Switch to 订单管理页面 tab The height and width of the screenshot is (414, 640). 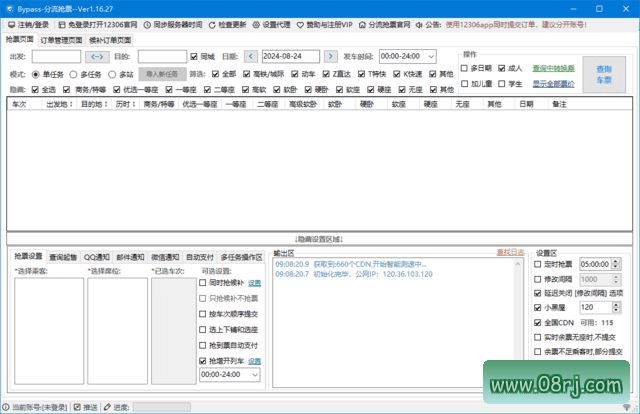click(61, 40)
